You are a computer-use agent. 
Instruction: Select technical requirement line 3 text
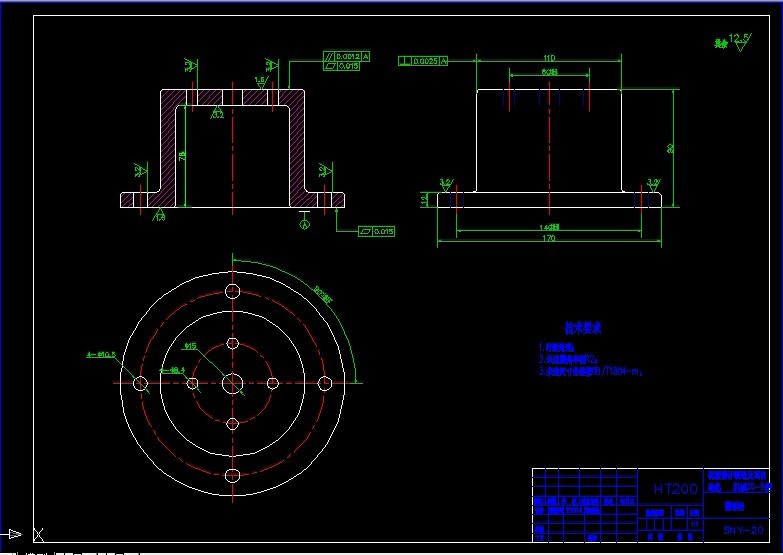coord(591,372)
